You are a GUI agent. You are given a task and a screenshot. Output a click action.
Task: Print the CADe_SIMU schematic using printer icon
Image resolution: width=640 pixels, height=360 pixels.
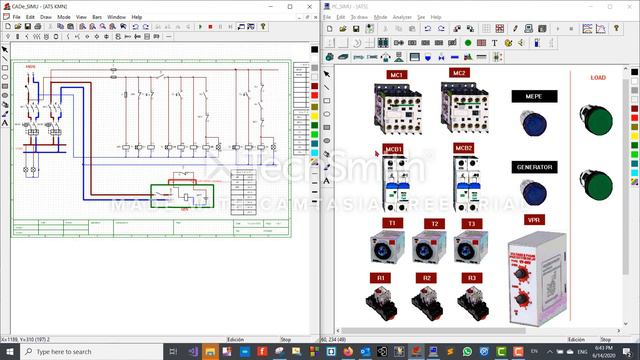pyautogui.click(x=38, y=27)
